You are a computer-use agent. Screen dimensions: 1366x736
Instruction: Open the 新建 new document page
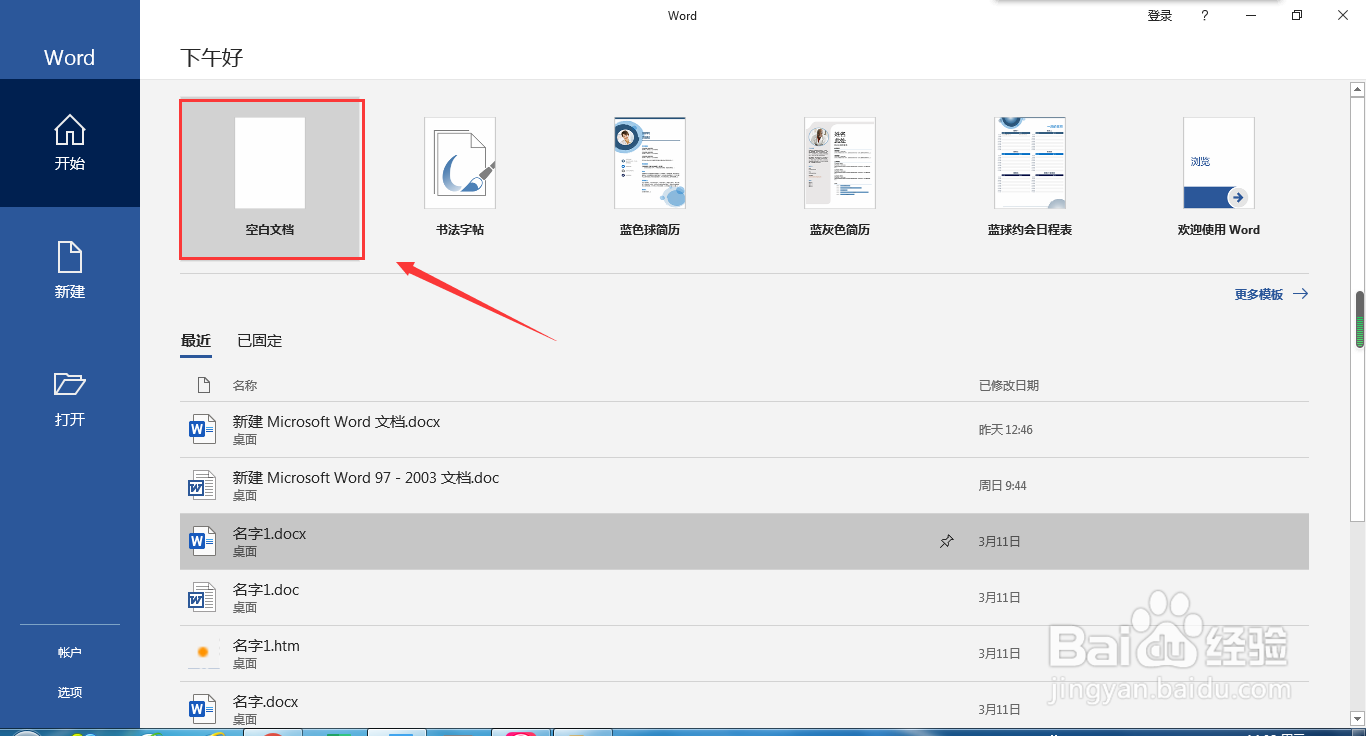click(x=70, y=271)
